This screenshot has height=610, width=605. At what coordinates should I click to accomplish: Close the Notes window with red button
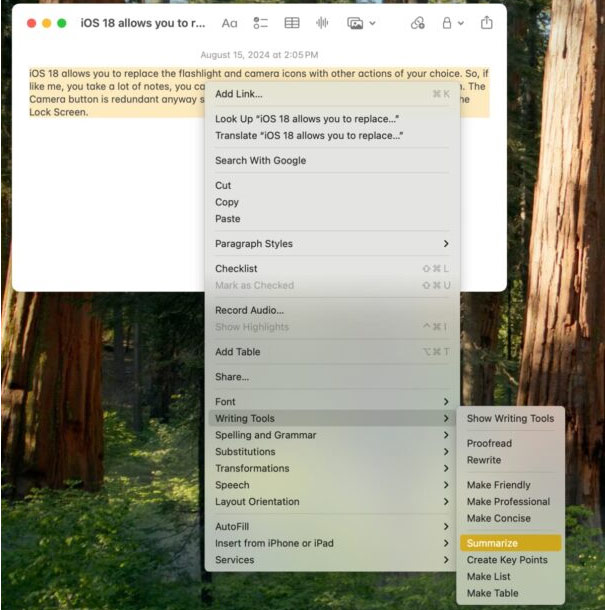click(32, 23)
